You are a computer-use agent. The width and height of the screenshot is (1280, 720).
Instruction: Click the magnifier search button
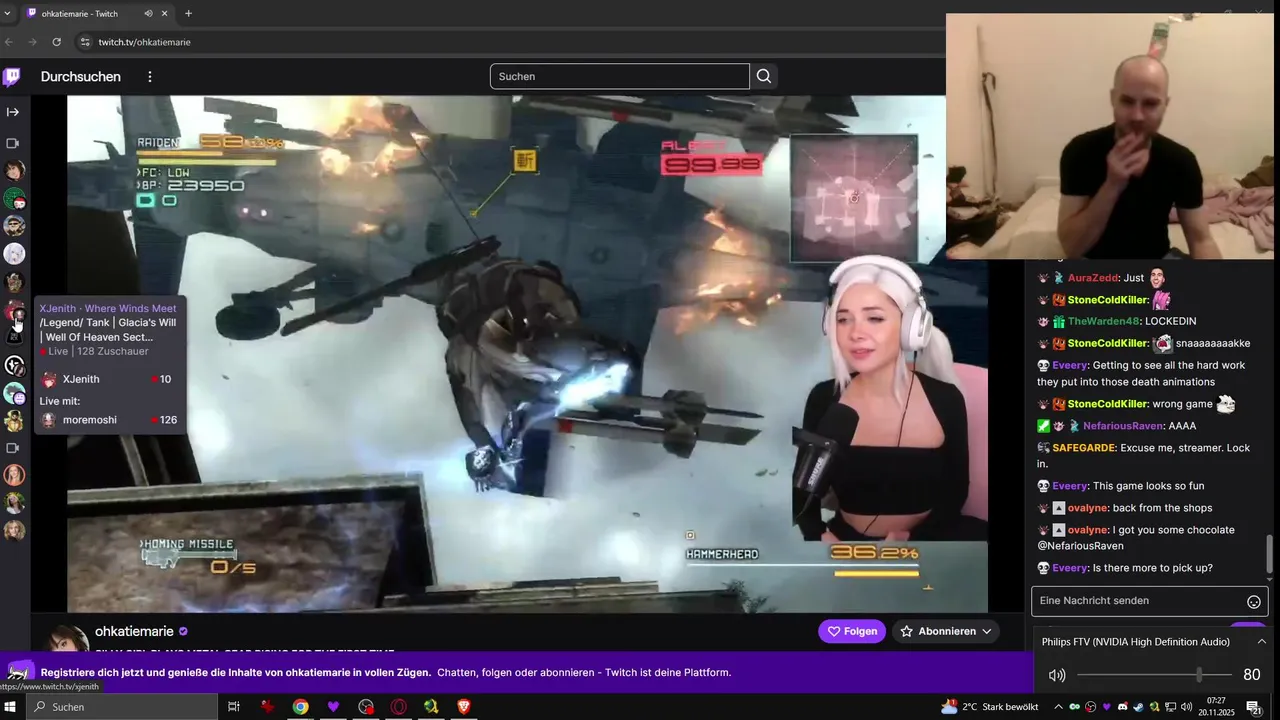pyautogui.click(x=764, y=76)
